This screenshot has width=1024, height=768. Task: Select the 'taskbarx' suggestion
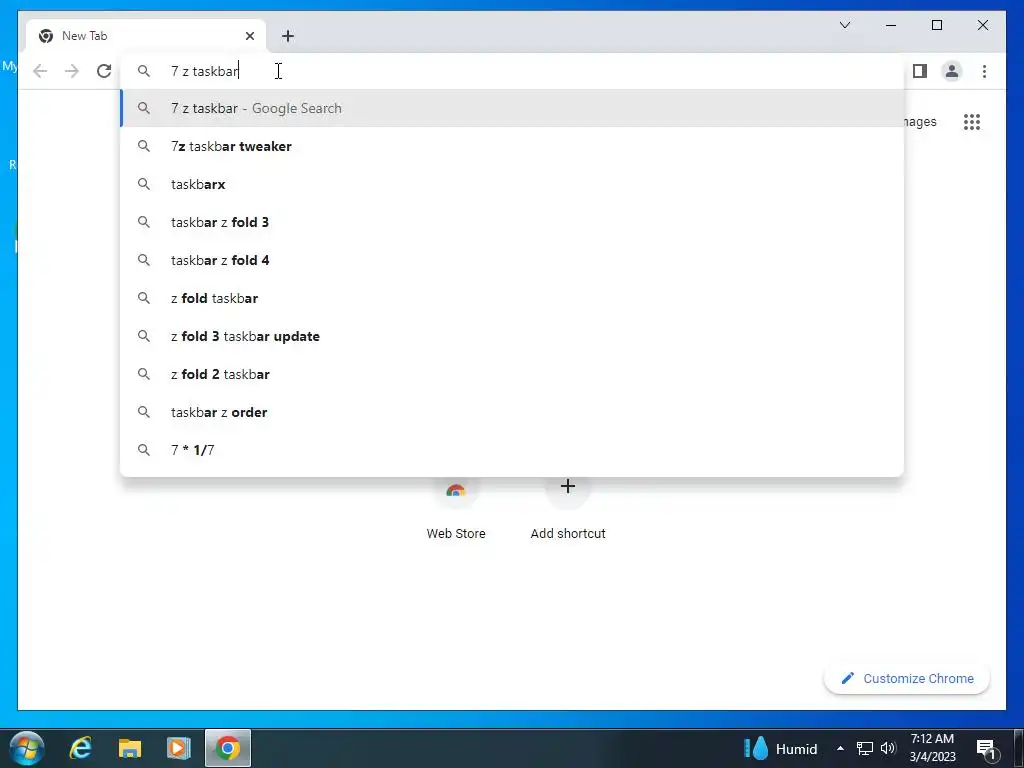pyautogui.click(x=512, y=184)
